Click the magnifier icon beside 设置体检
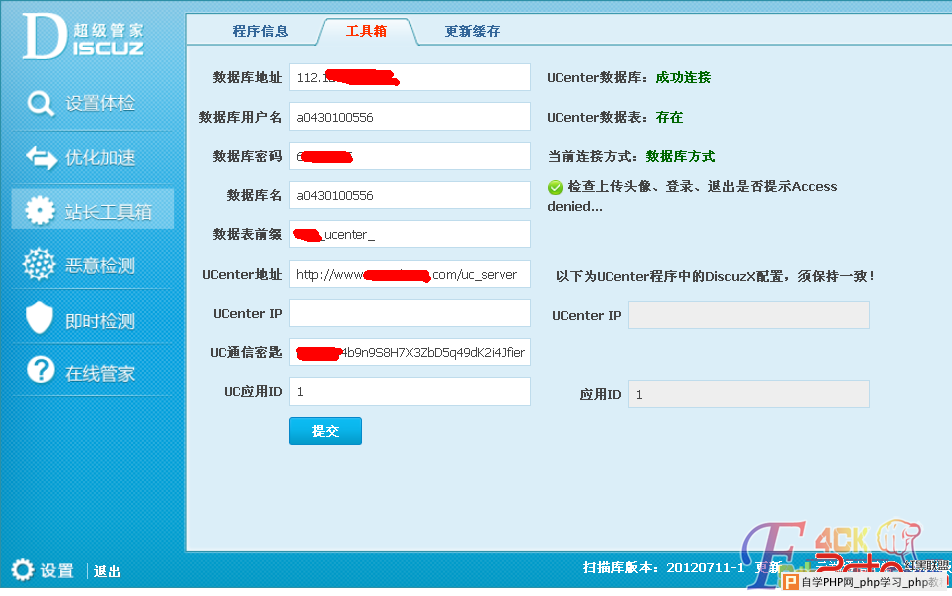Viewport: 952px width, 596px height. [x=41, y=103]
